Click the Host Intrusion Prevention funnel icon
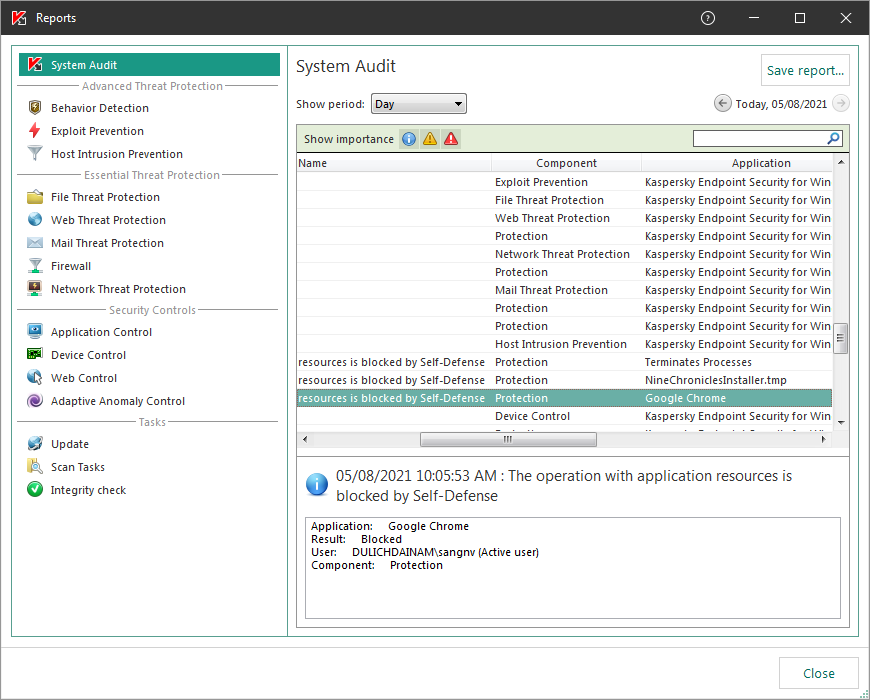Screen dimensions: 870x700 [35, 154]
